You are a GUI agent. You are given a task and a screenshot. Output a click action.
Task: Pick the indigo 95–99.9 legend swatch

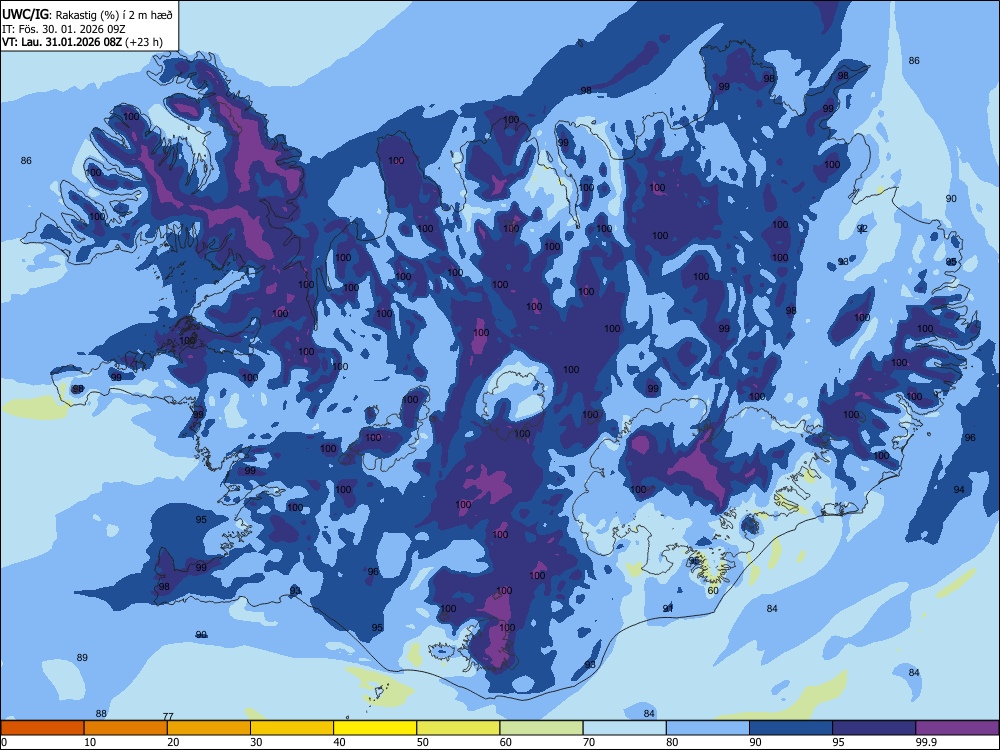tap(874, 728)
